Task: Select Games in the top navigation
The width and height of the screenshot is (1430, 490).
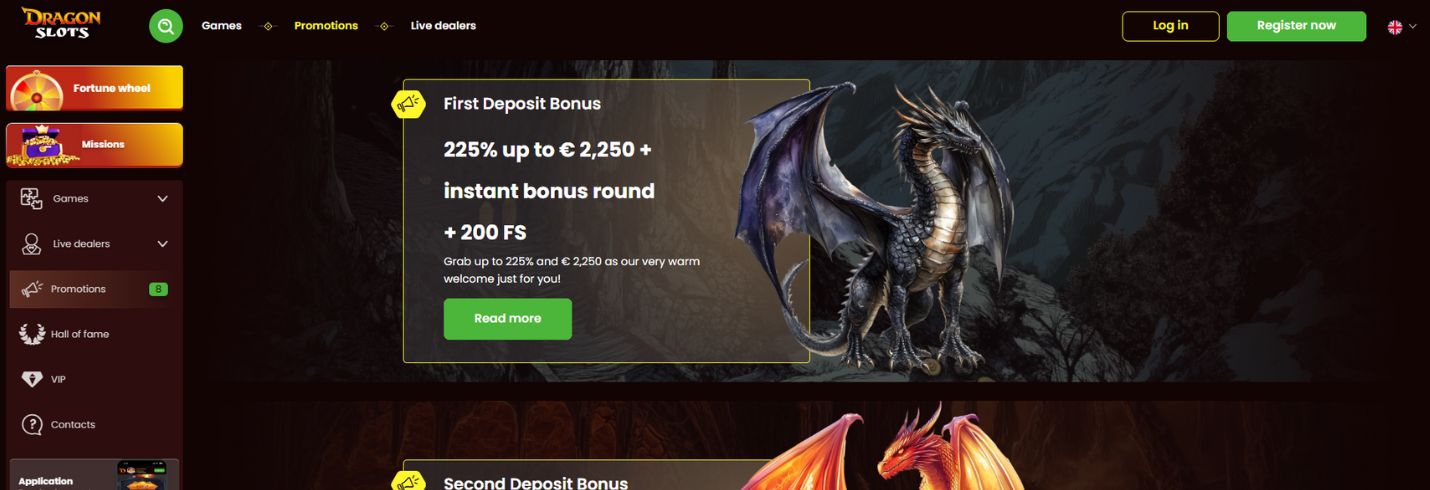Action: point(221,26)
